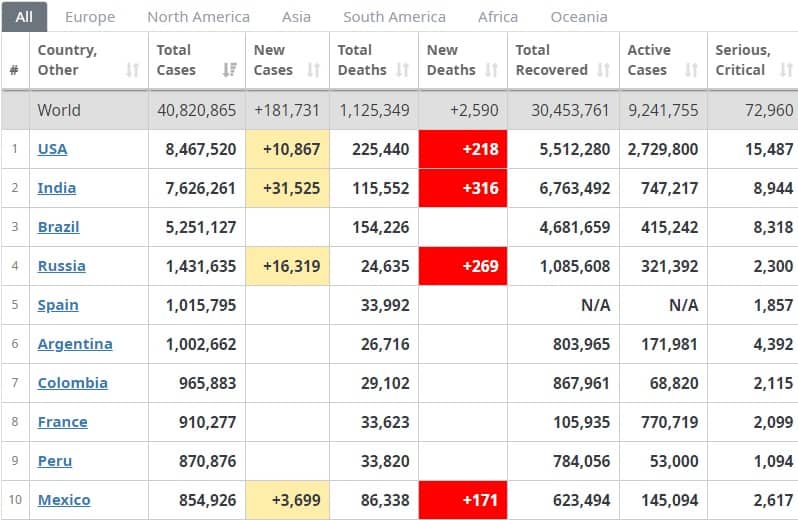The image size is (798, 520).
Task: Switch to the Africa tab
Action: pos(498,17)
